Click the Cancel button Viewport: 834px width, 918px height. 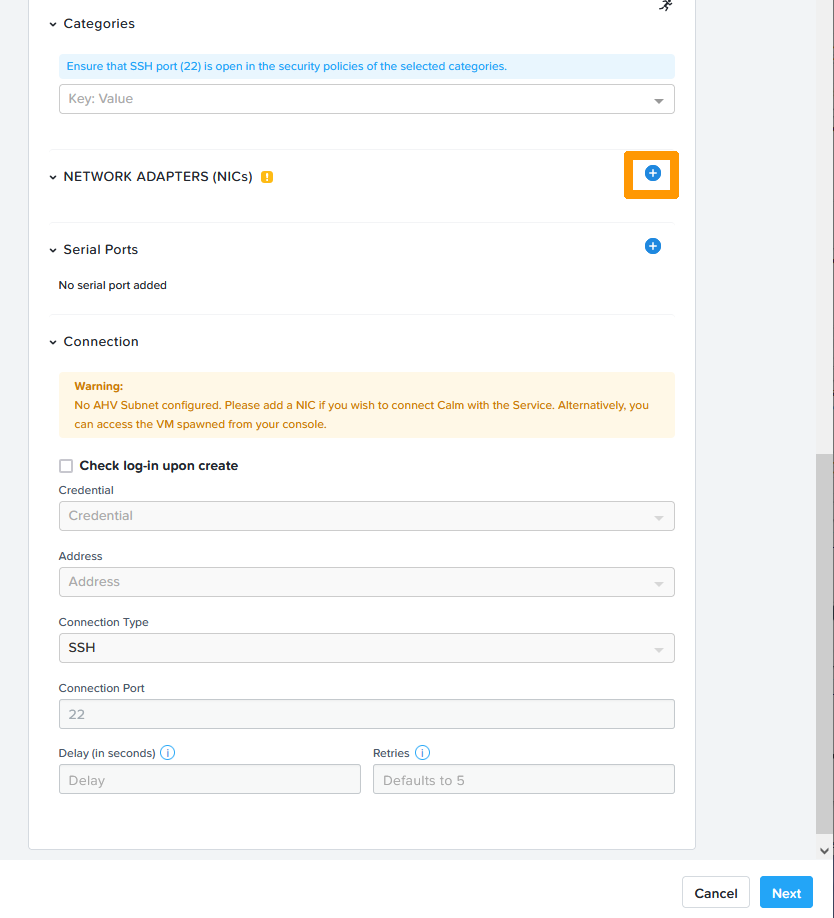click(716, 893)
